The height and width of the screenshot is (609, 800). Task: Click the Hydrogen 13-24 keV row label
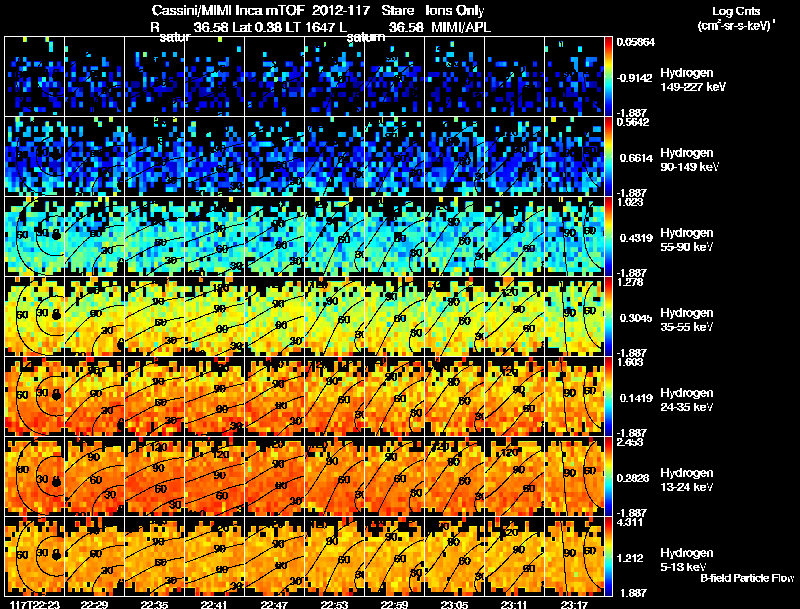pyautogui.click(x=687, y=480)
